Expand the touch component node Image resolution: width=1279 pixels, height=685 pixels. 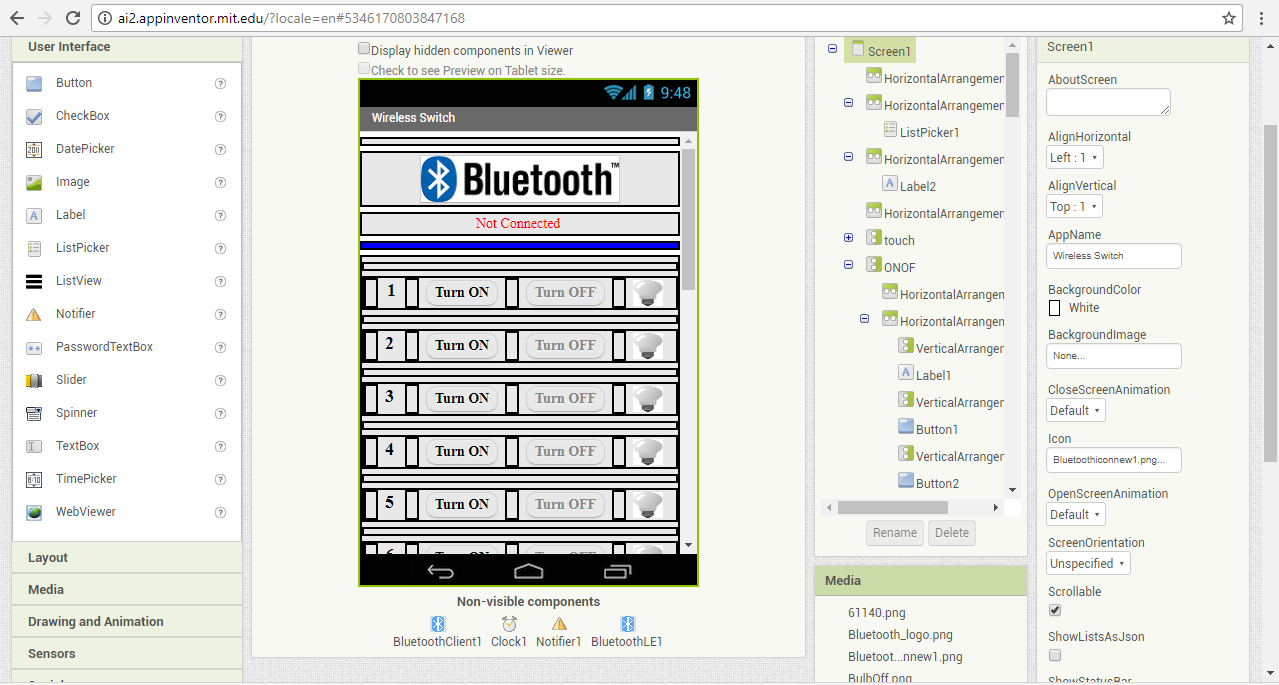pyautogui.click(x=848, y=238)
